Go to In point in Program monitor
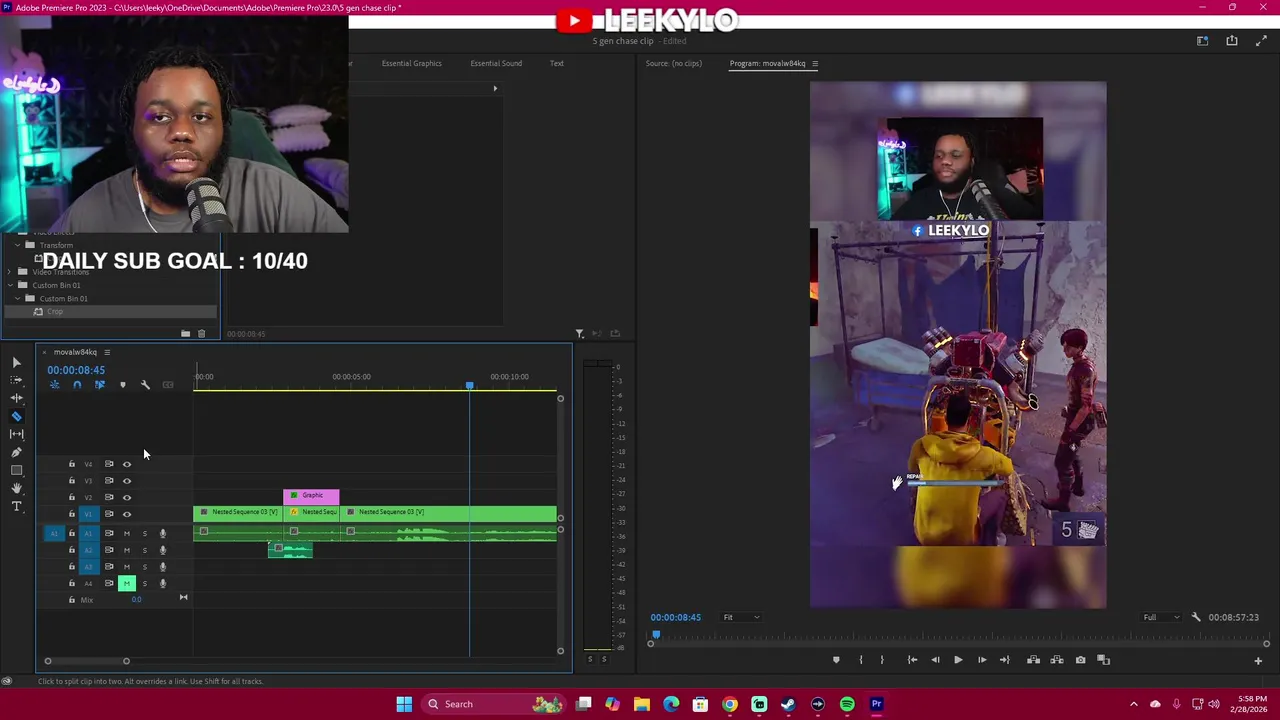 (912, 660)
